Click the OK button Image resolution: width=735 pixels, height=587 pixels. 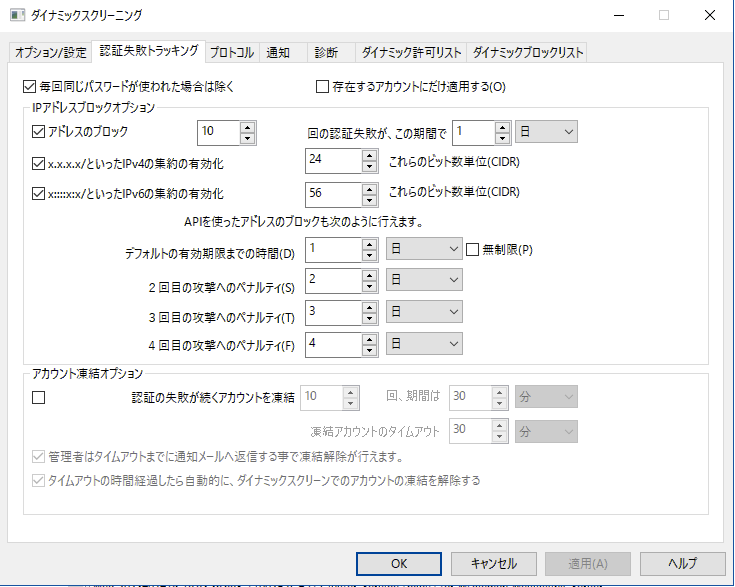click(x=399, y=563)
